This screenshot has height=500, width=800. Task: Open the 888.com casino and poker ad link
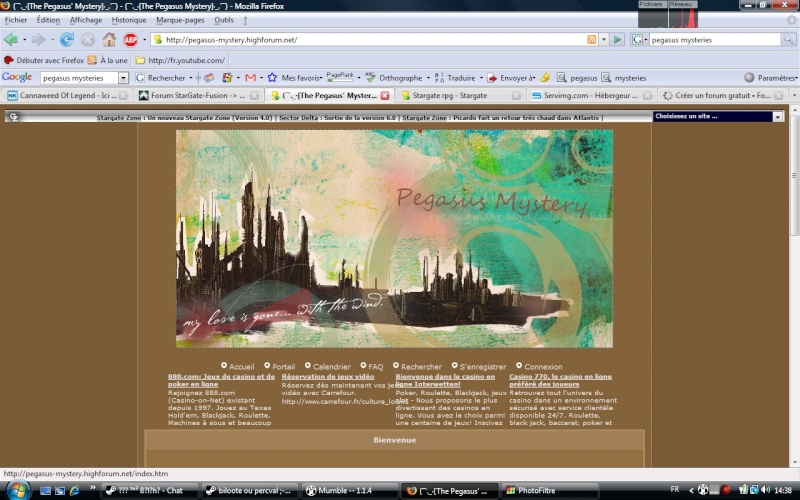221,380
